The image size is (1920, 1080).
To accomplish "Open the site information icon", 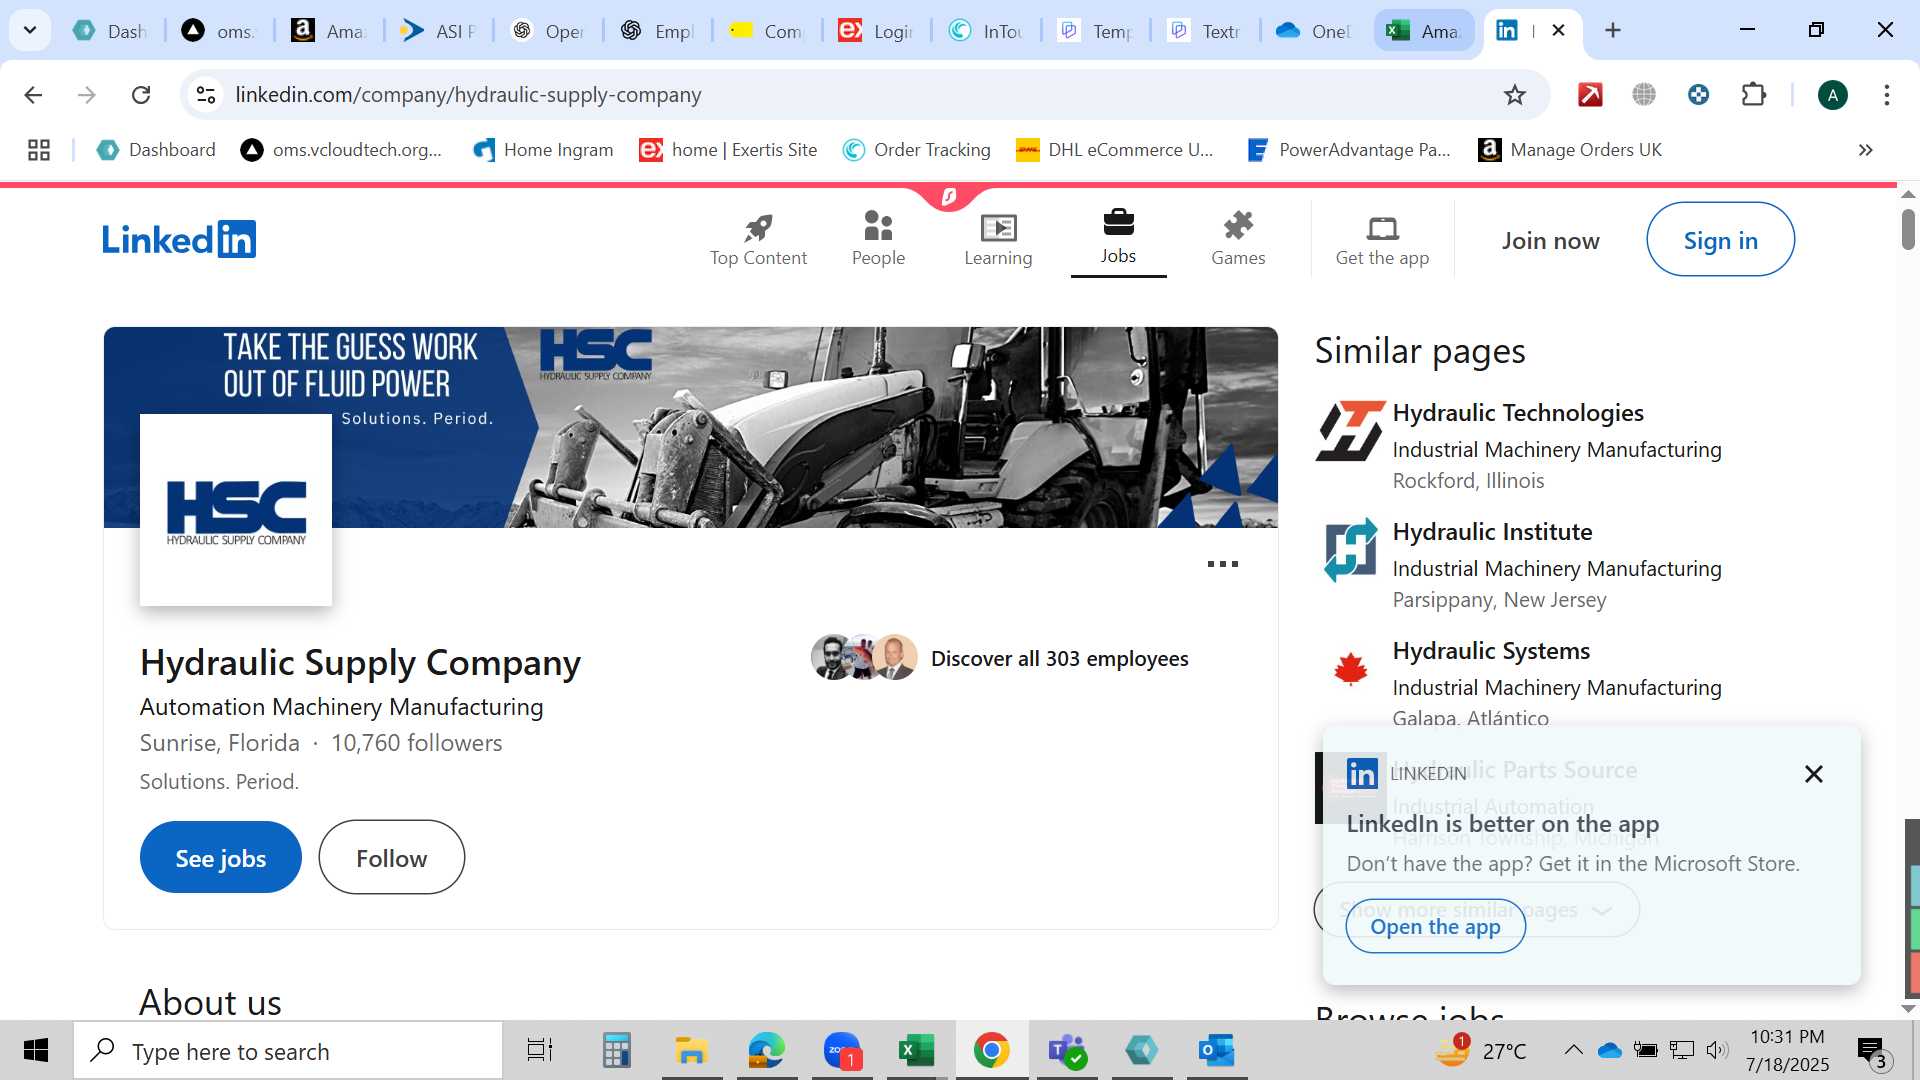I will pyautogui.click(x=205, y=95).
